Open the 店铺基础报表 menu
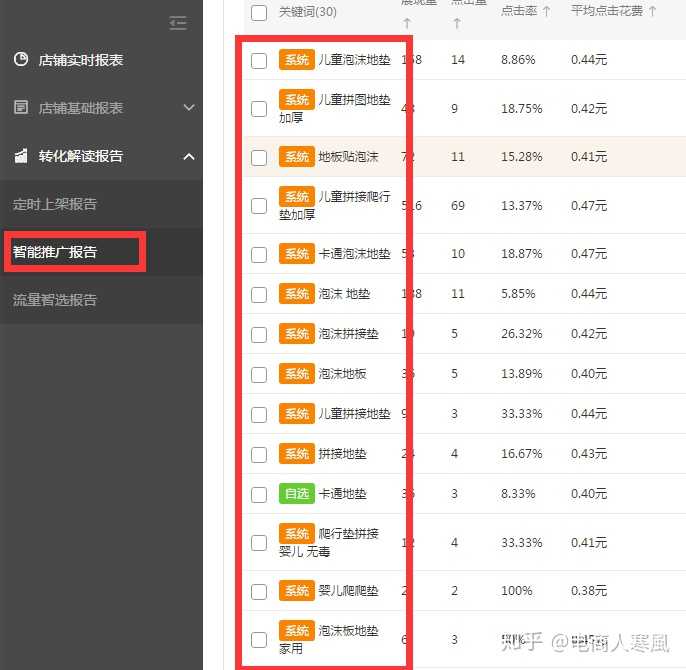686x670 pixels. pos(81,108)
